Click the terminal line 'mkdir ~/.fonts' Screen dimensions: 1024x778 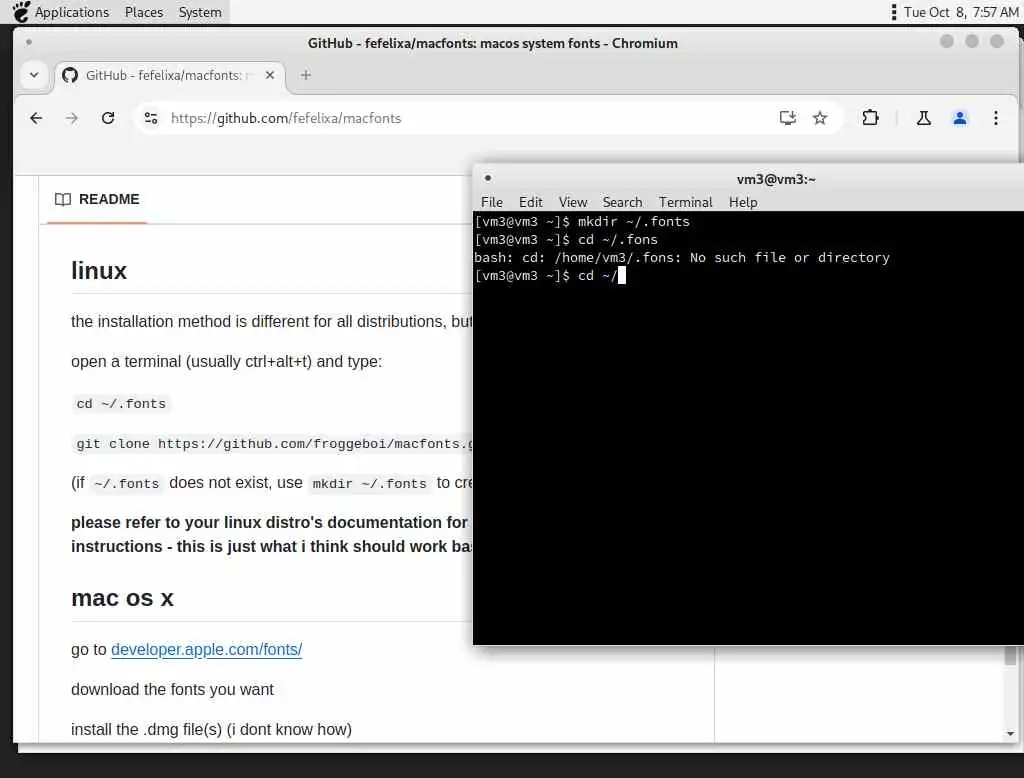[583, 221]
